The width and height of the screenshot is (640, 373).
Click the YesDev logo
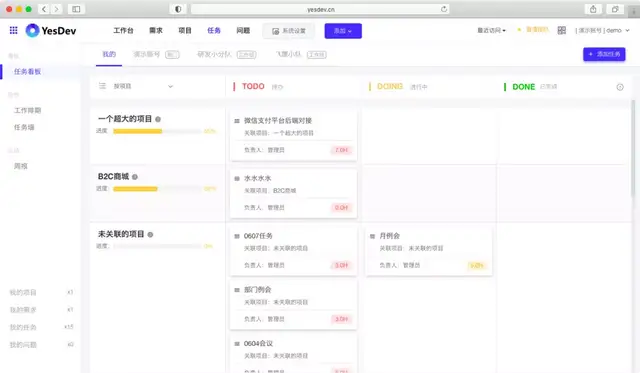[51, 31]
